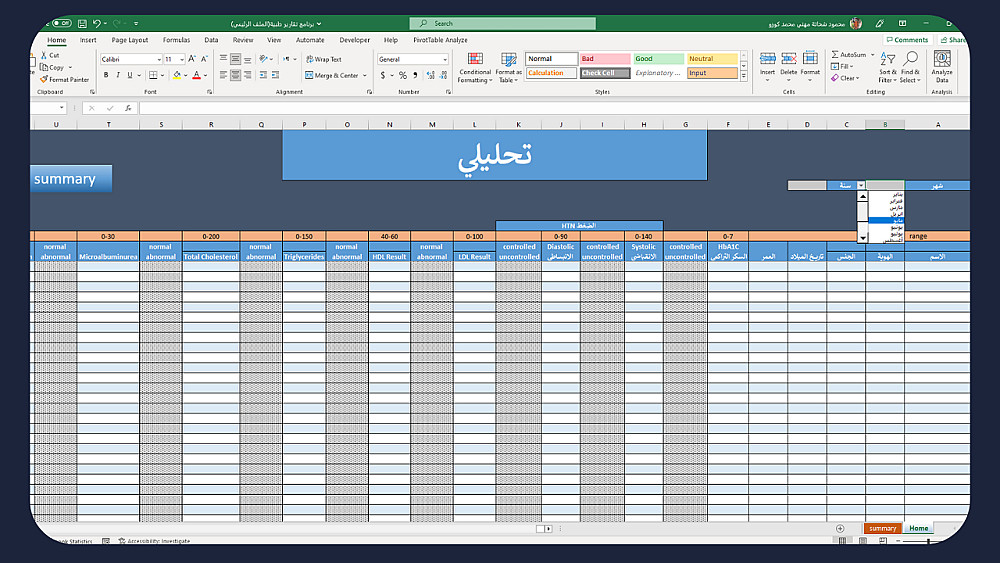Click the Borders icon
This screenshot has height=563, width=1000.
[x=153, y=75]
